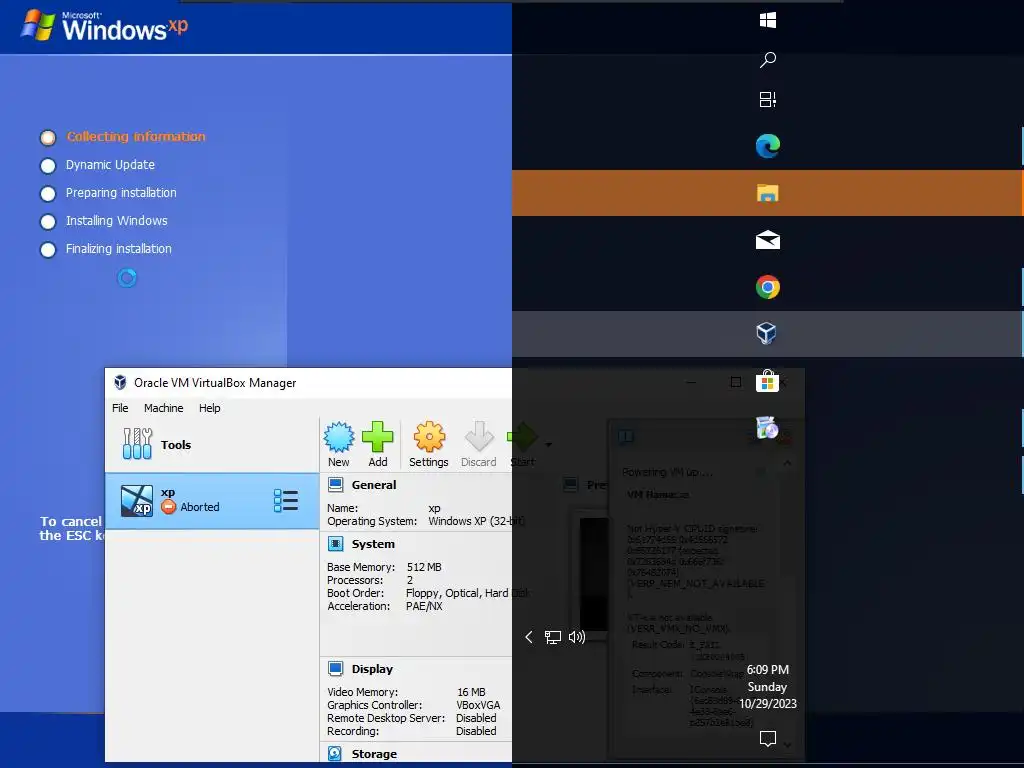Screen dimensions: 1024x768
Task: Click the "Preparing installation" setup step
Action: pos(121,193)
